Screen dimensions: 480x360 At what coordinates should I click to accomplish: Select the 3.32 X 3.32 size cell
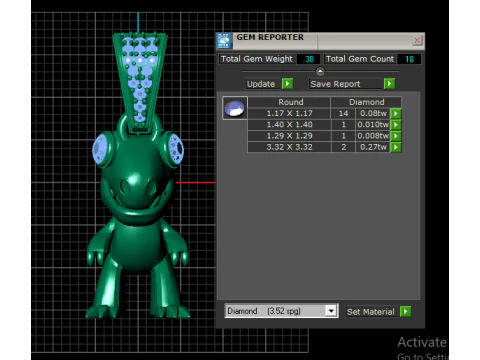pos(289,147)
